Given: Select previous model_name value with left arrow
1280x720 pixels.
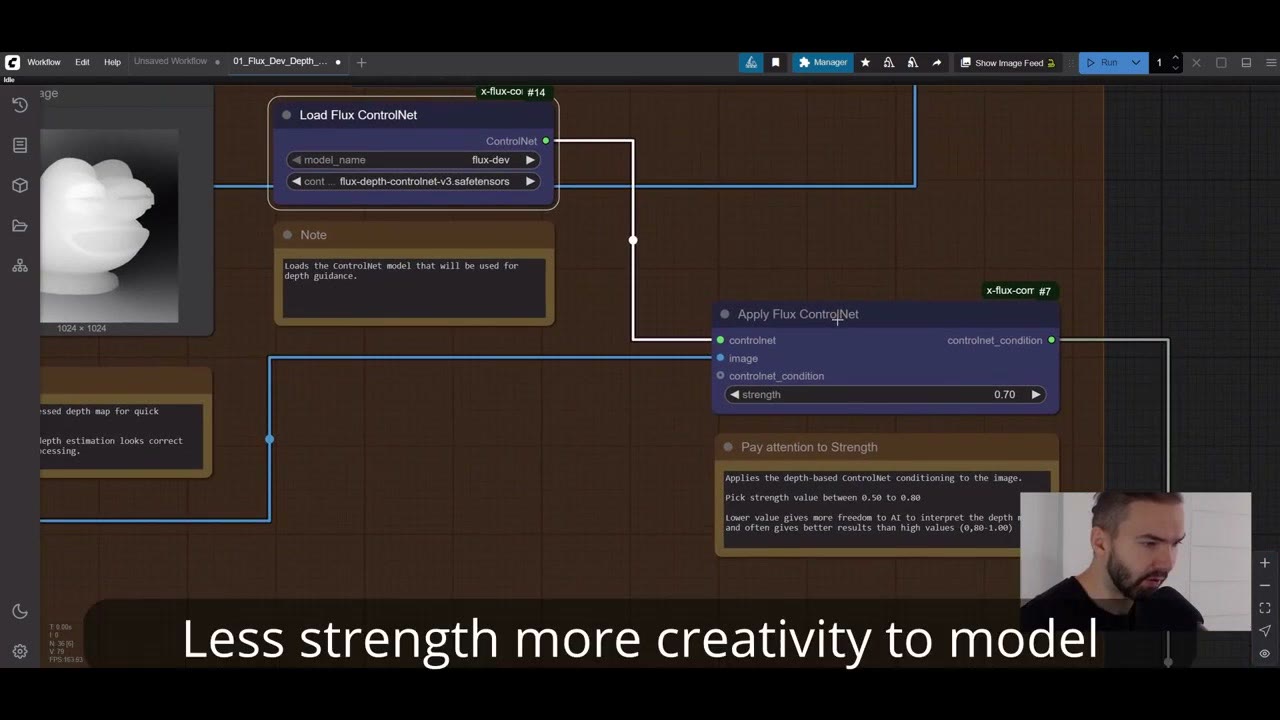Looking at the screenshot, I should [296, 160].
